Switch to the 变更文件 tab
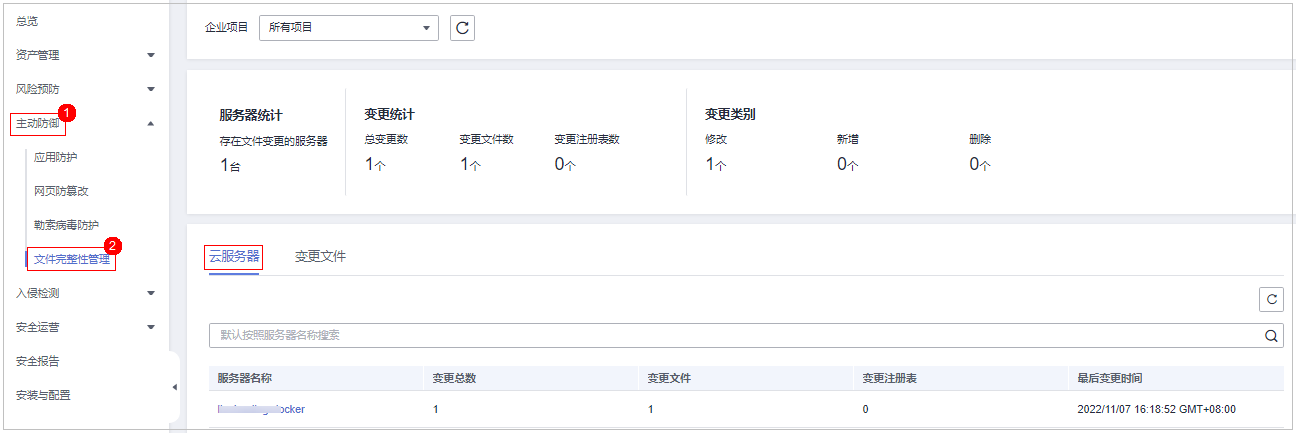The width and height of the screenshot is (1296, 433). tap(320, 257)
